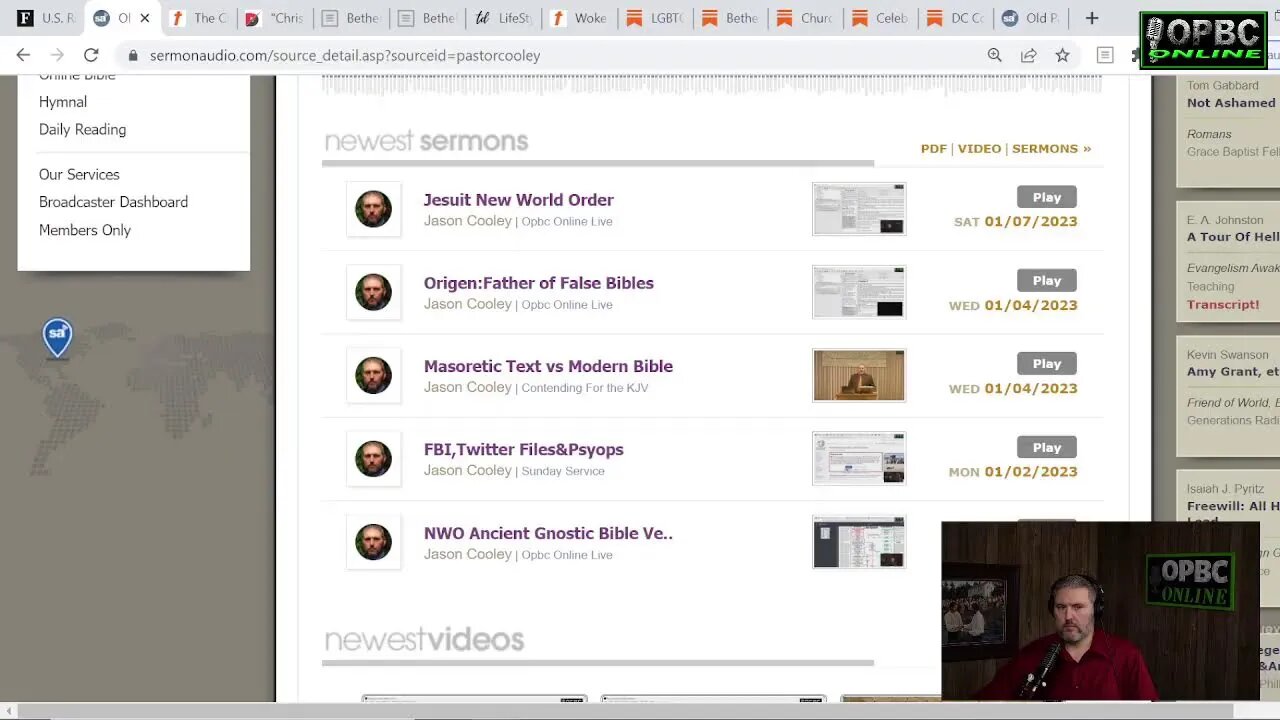Go back using the browser back arrow

pos(23,55)
